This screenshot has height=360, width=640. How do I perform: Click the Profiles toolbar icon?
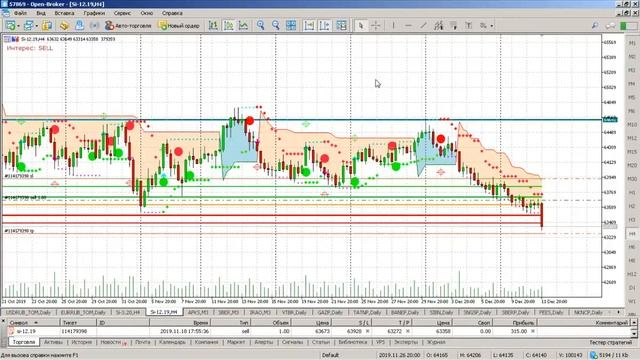click(29, 25)
